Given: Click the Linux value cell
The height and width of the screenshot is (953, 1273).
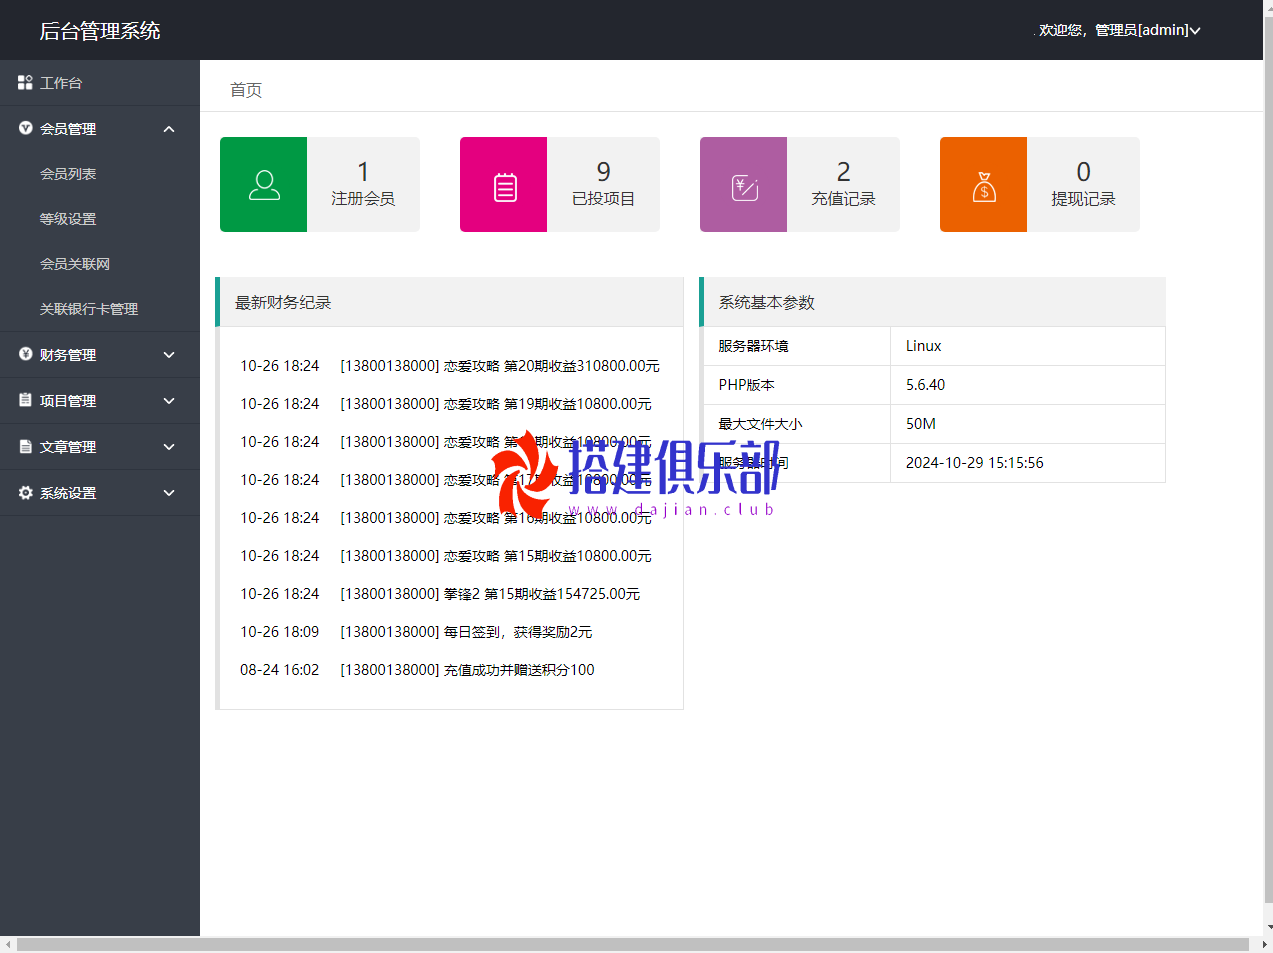Looking at the screenshot, I should (1028, 346).
